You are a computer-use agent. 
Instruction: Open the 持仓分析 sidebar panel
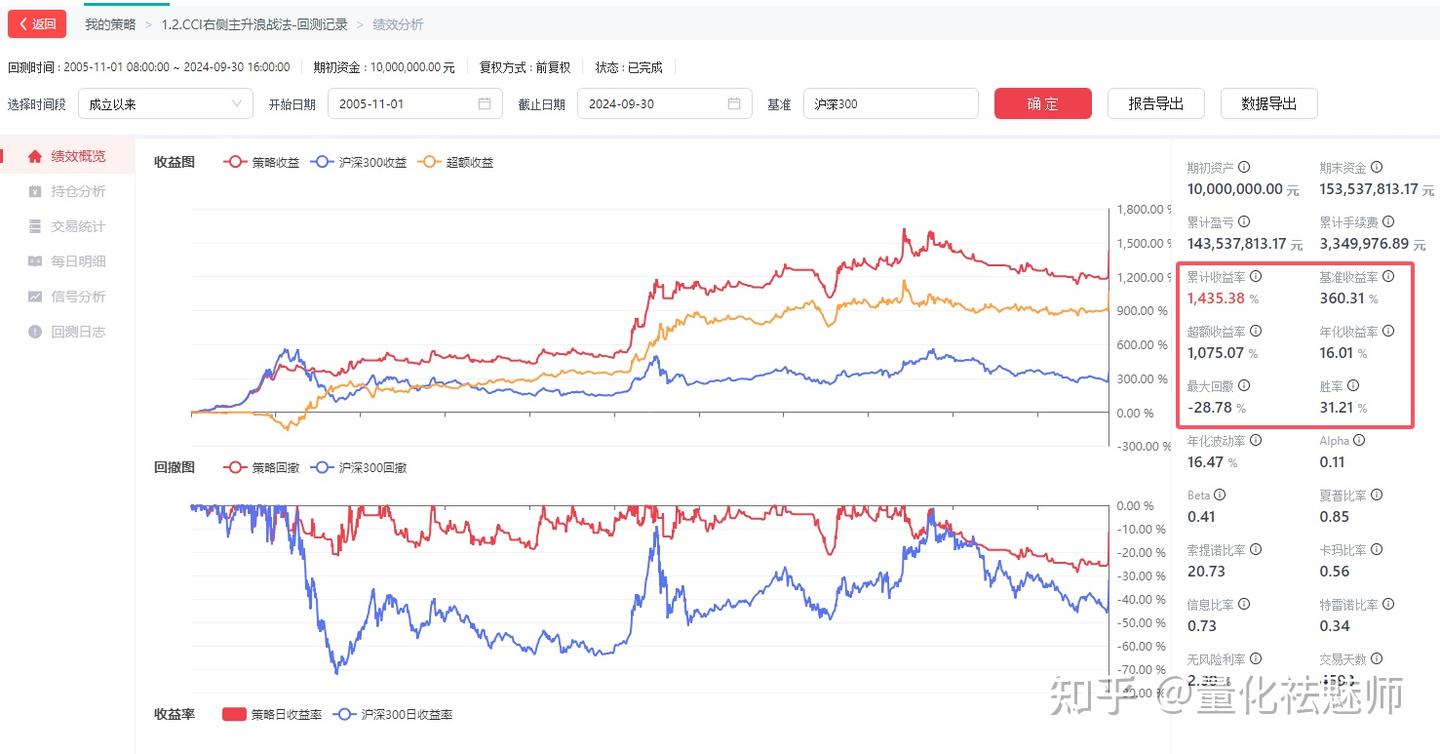(x=75, y=190)
